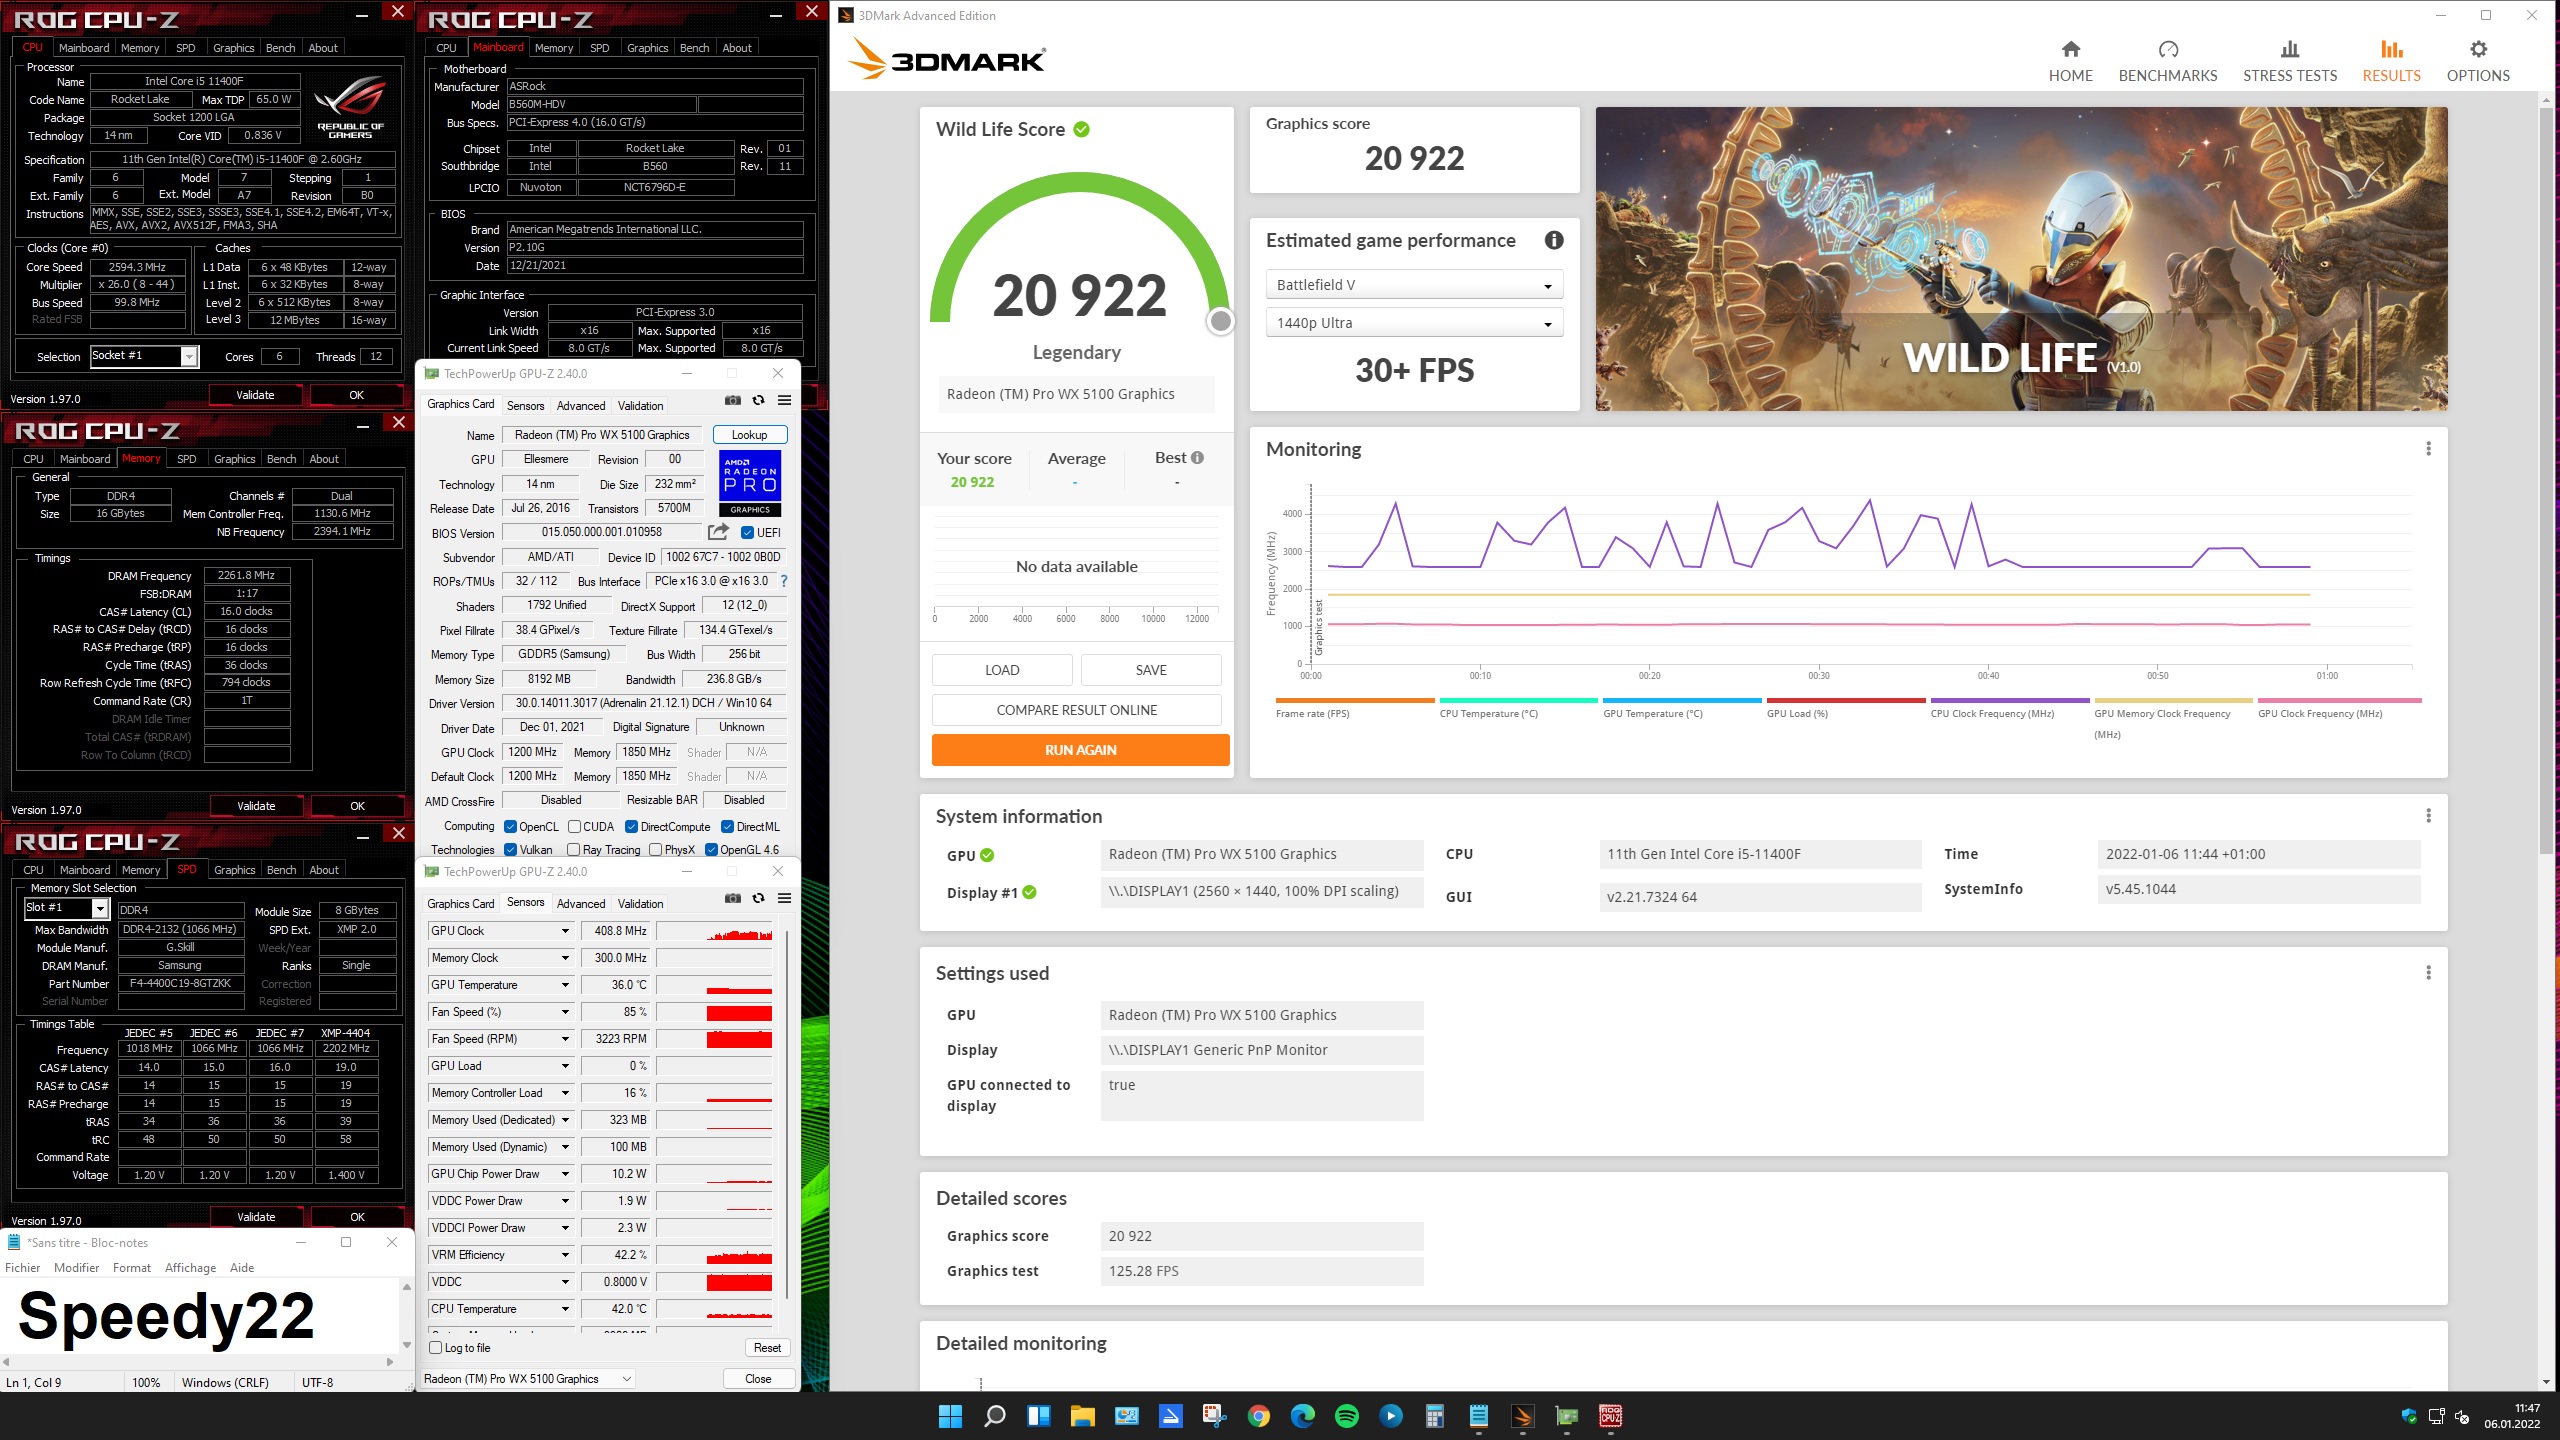The height and width of the screenshot is (1440, 2560).
Task: Open Validation tab in GPU-Z Sensors window
Action: [x=640, y=904]
